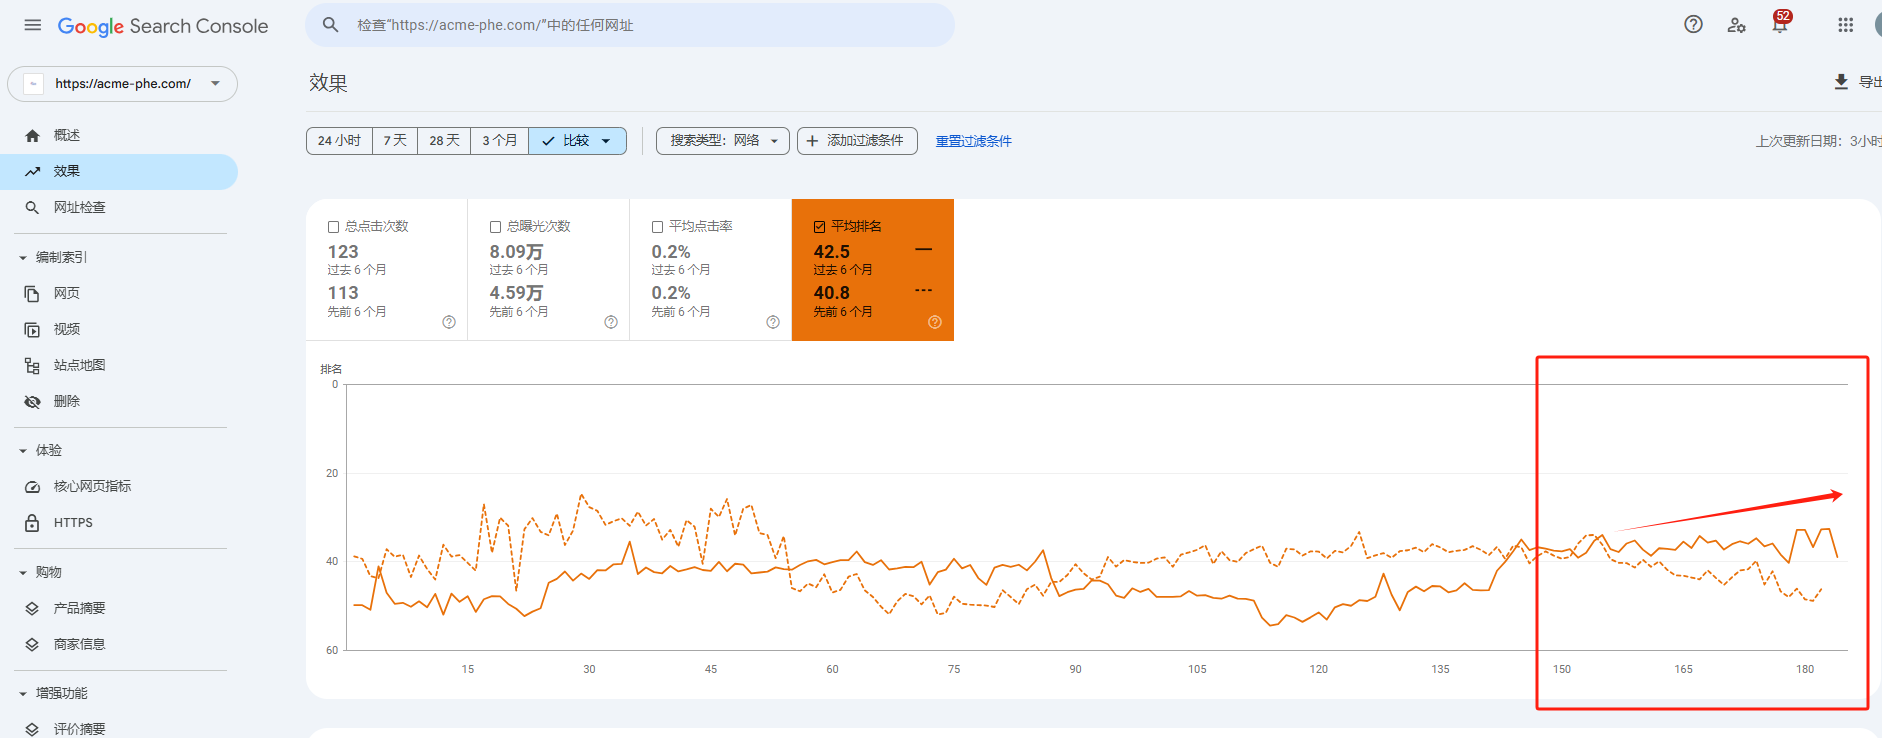Click help icon on 平均点击率 card
Screen dimensions: 1882x738
point(773,322)
